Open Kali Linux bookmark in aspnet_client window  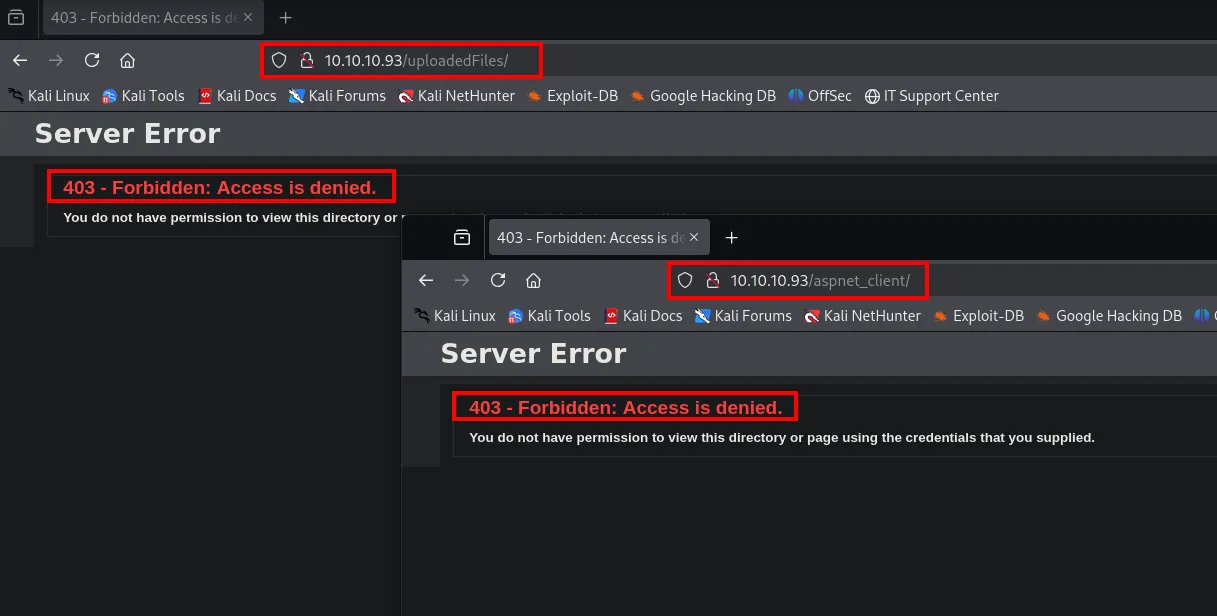[455, 316]
